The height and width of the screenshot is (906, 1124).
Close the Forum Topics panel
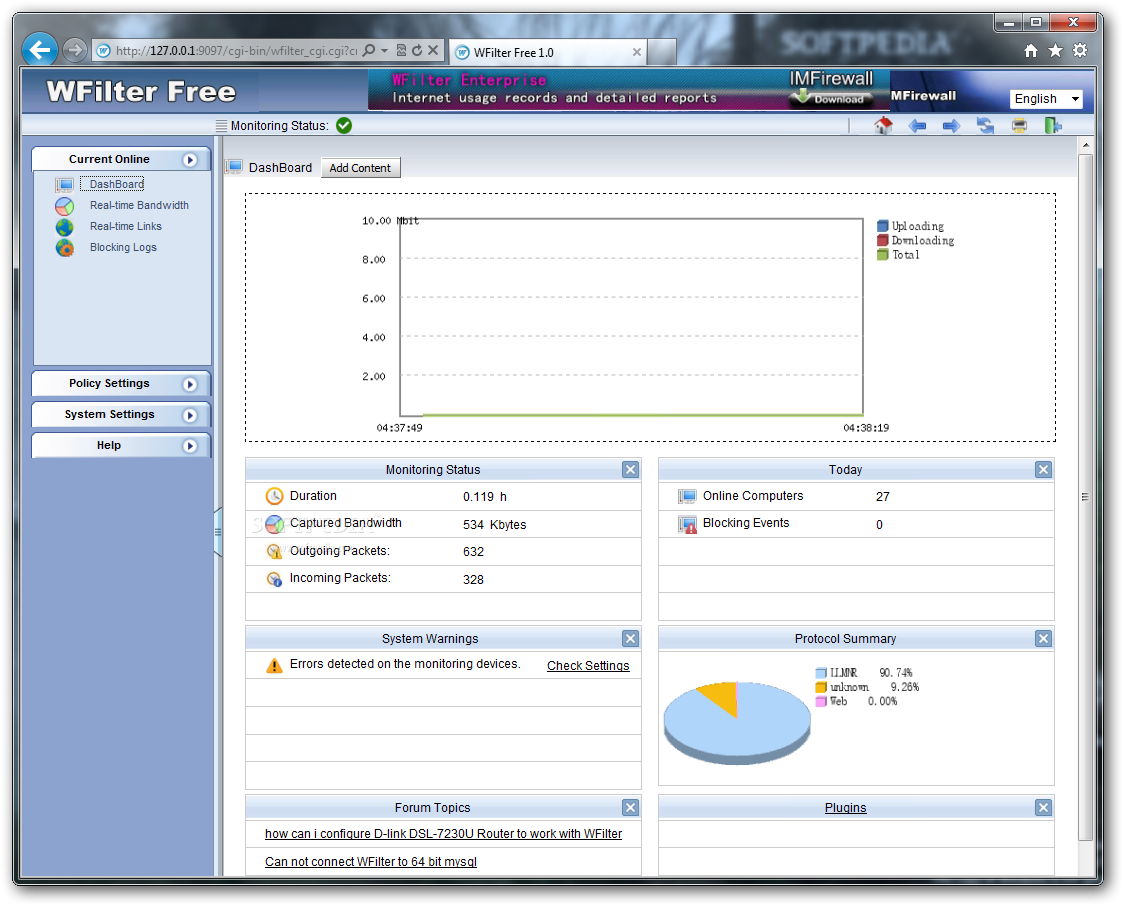coord(630,809)
